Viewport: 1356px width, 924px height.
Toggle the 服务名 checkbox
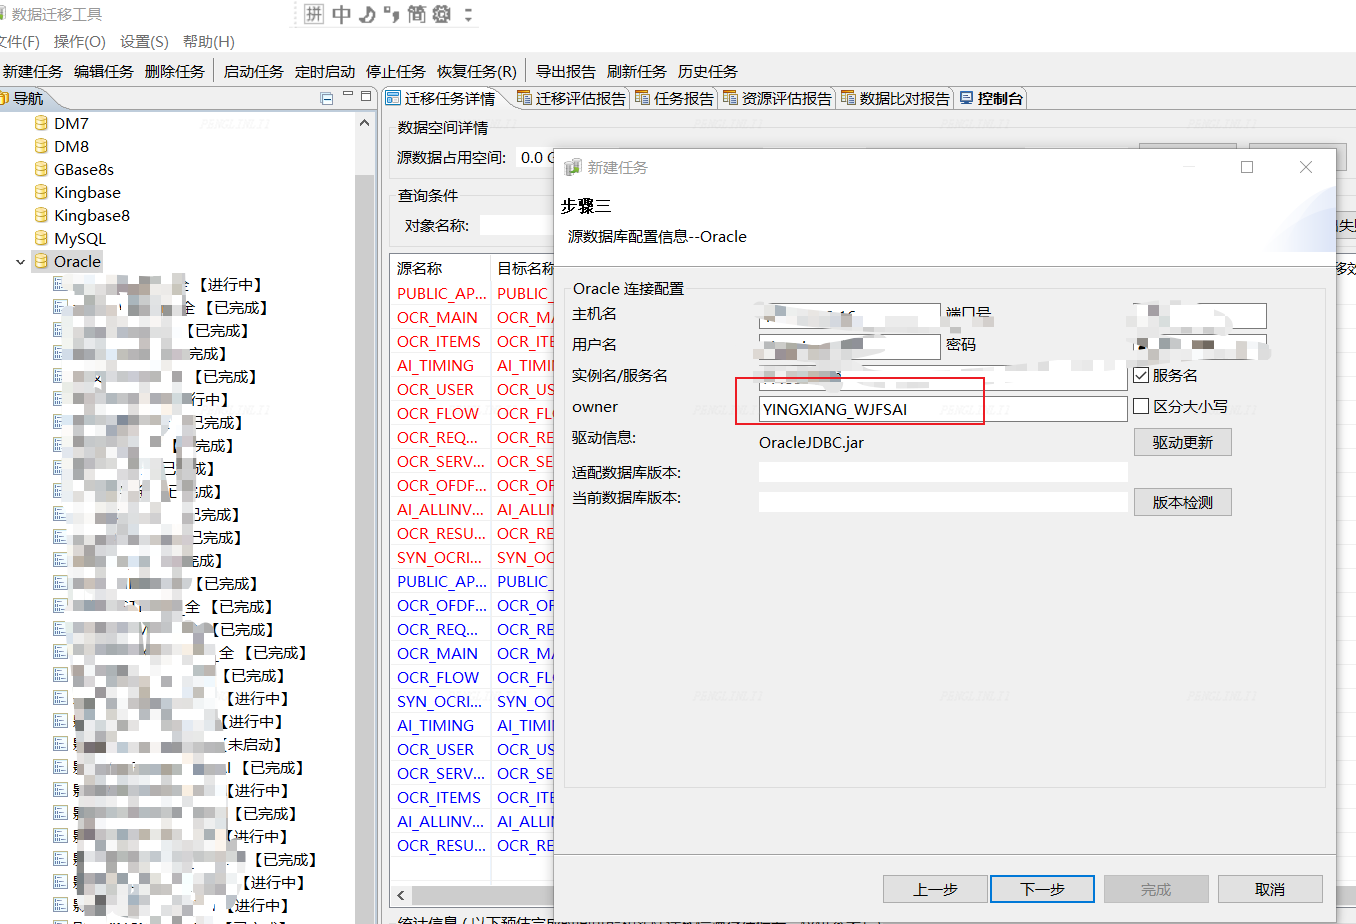click(x=1141, y=375)
